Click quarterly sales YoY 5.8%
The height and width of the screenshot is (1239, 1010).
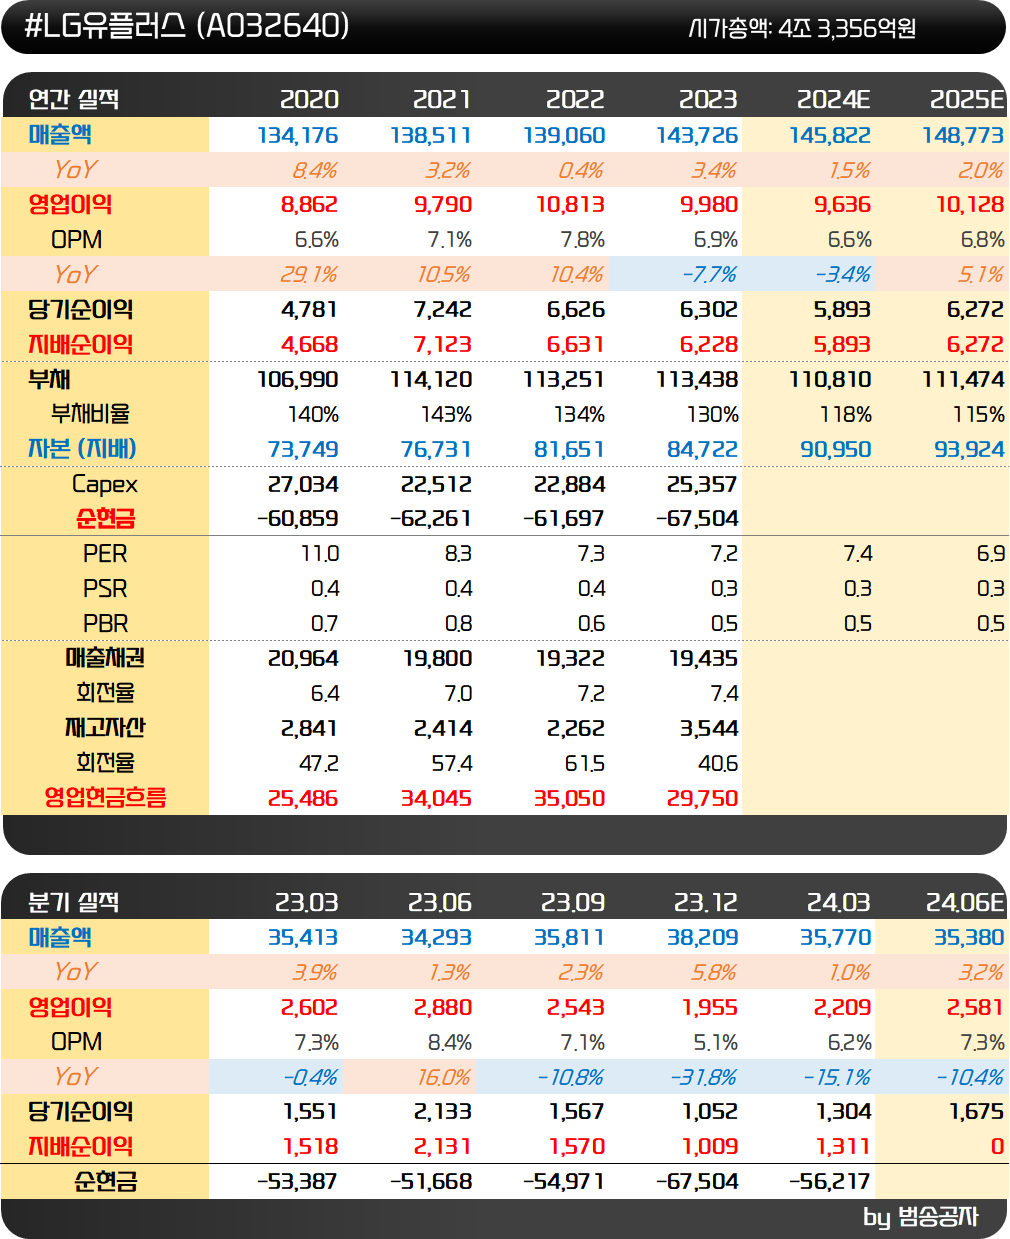[x=714, y=972]
